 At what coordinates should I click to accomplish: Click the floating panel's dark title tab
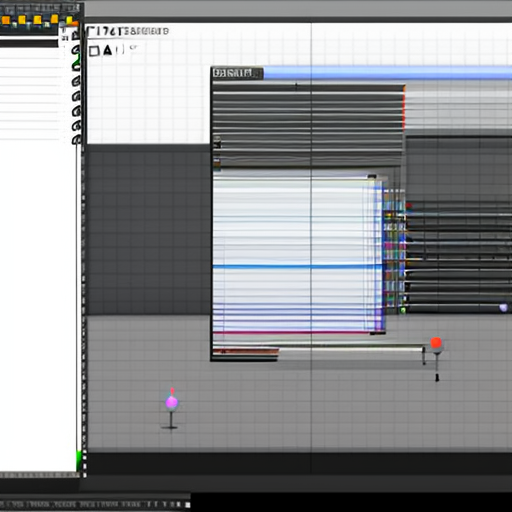[237, 73]
